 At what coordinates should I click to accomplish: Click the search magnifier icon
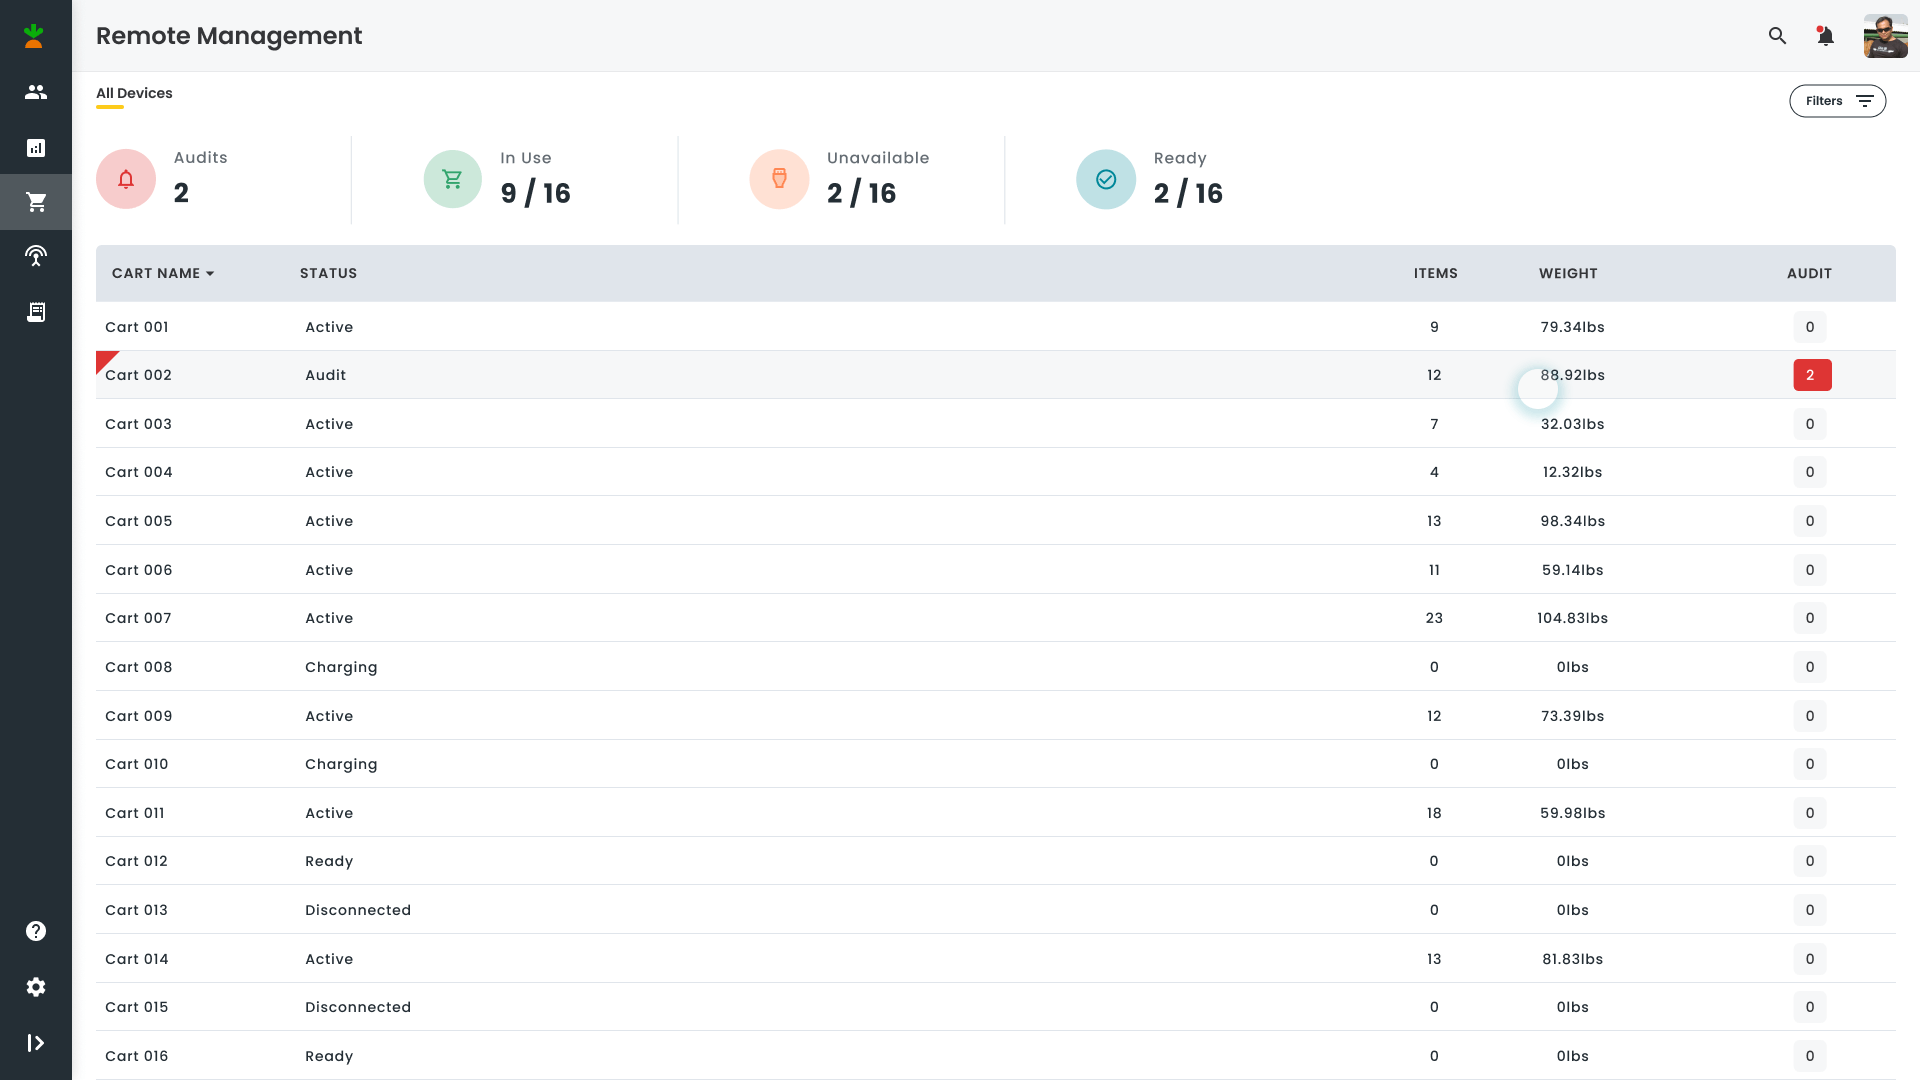click(x=1777, y=36)
